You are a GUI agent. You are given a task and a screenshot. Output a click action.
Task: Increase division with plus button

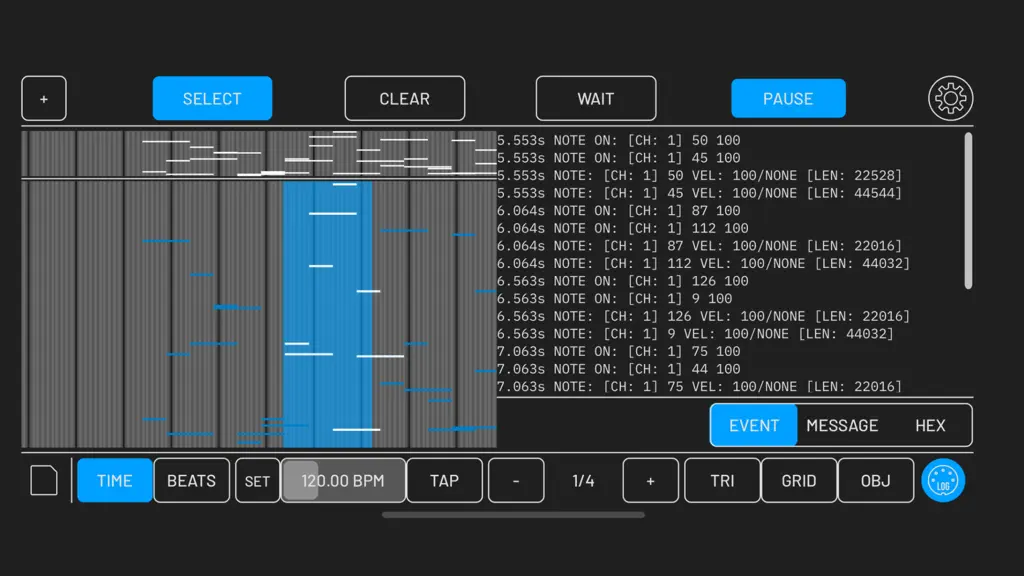(x=650, y=481)
